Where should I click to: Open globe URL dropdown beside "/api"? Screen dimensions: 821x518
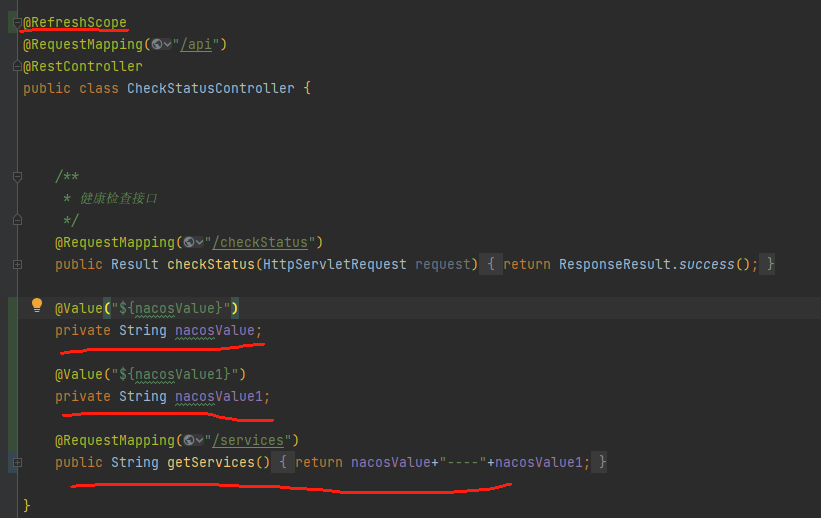(161, 45)
